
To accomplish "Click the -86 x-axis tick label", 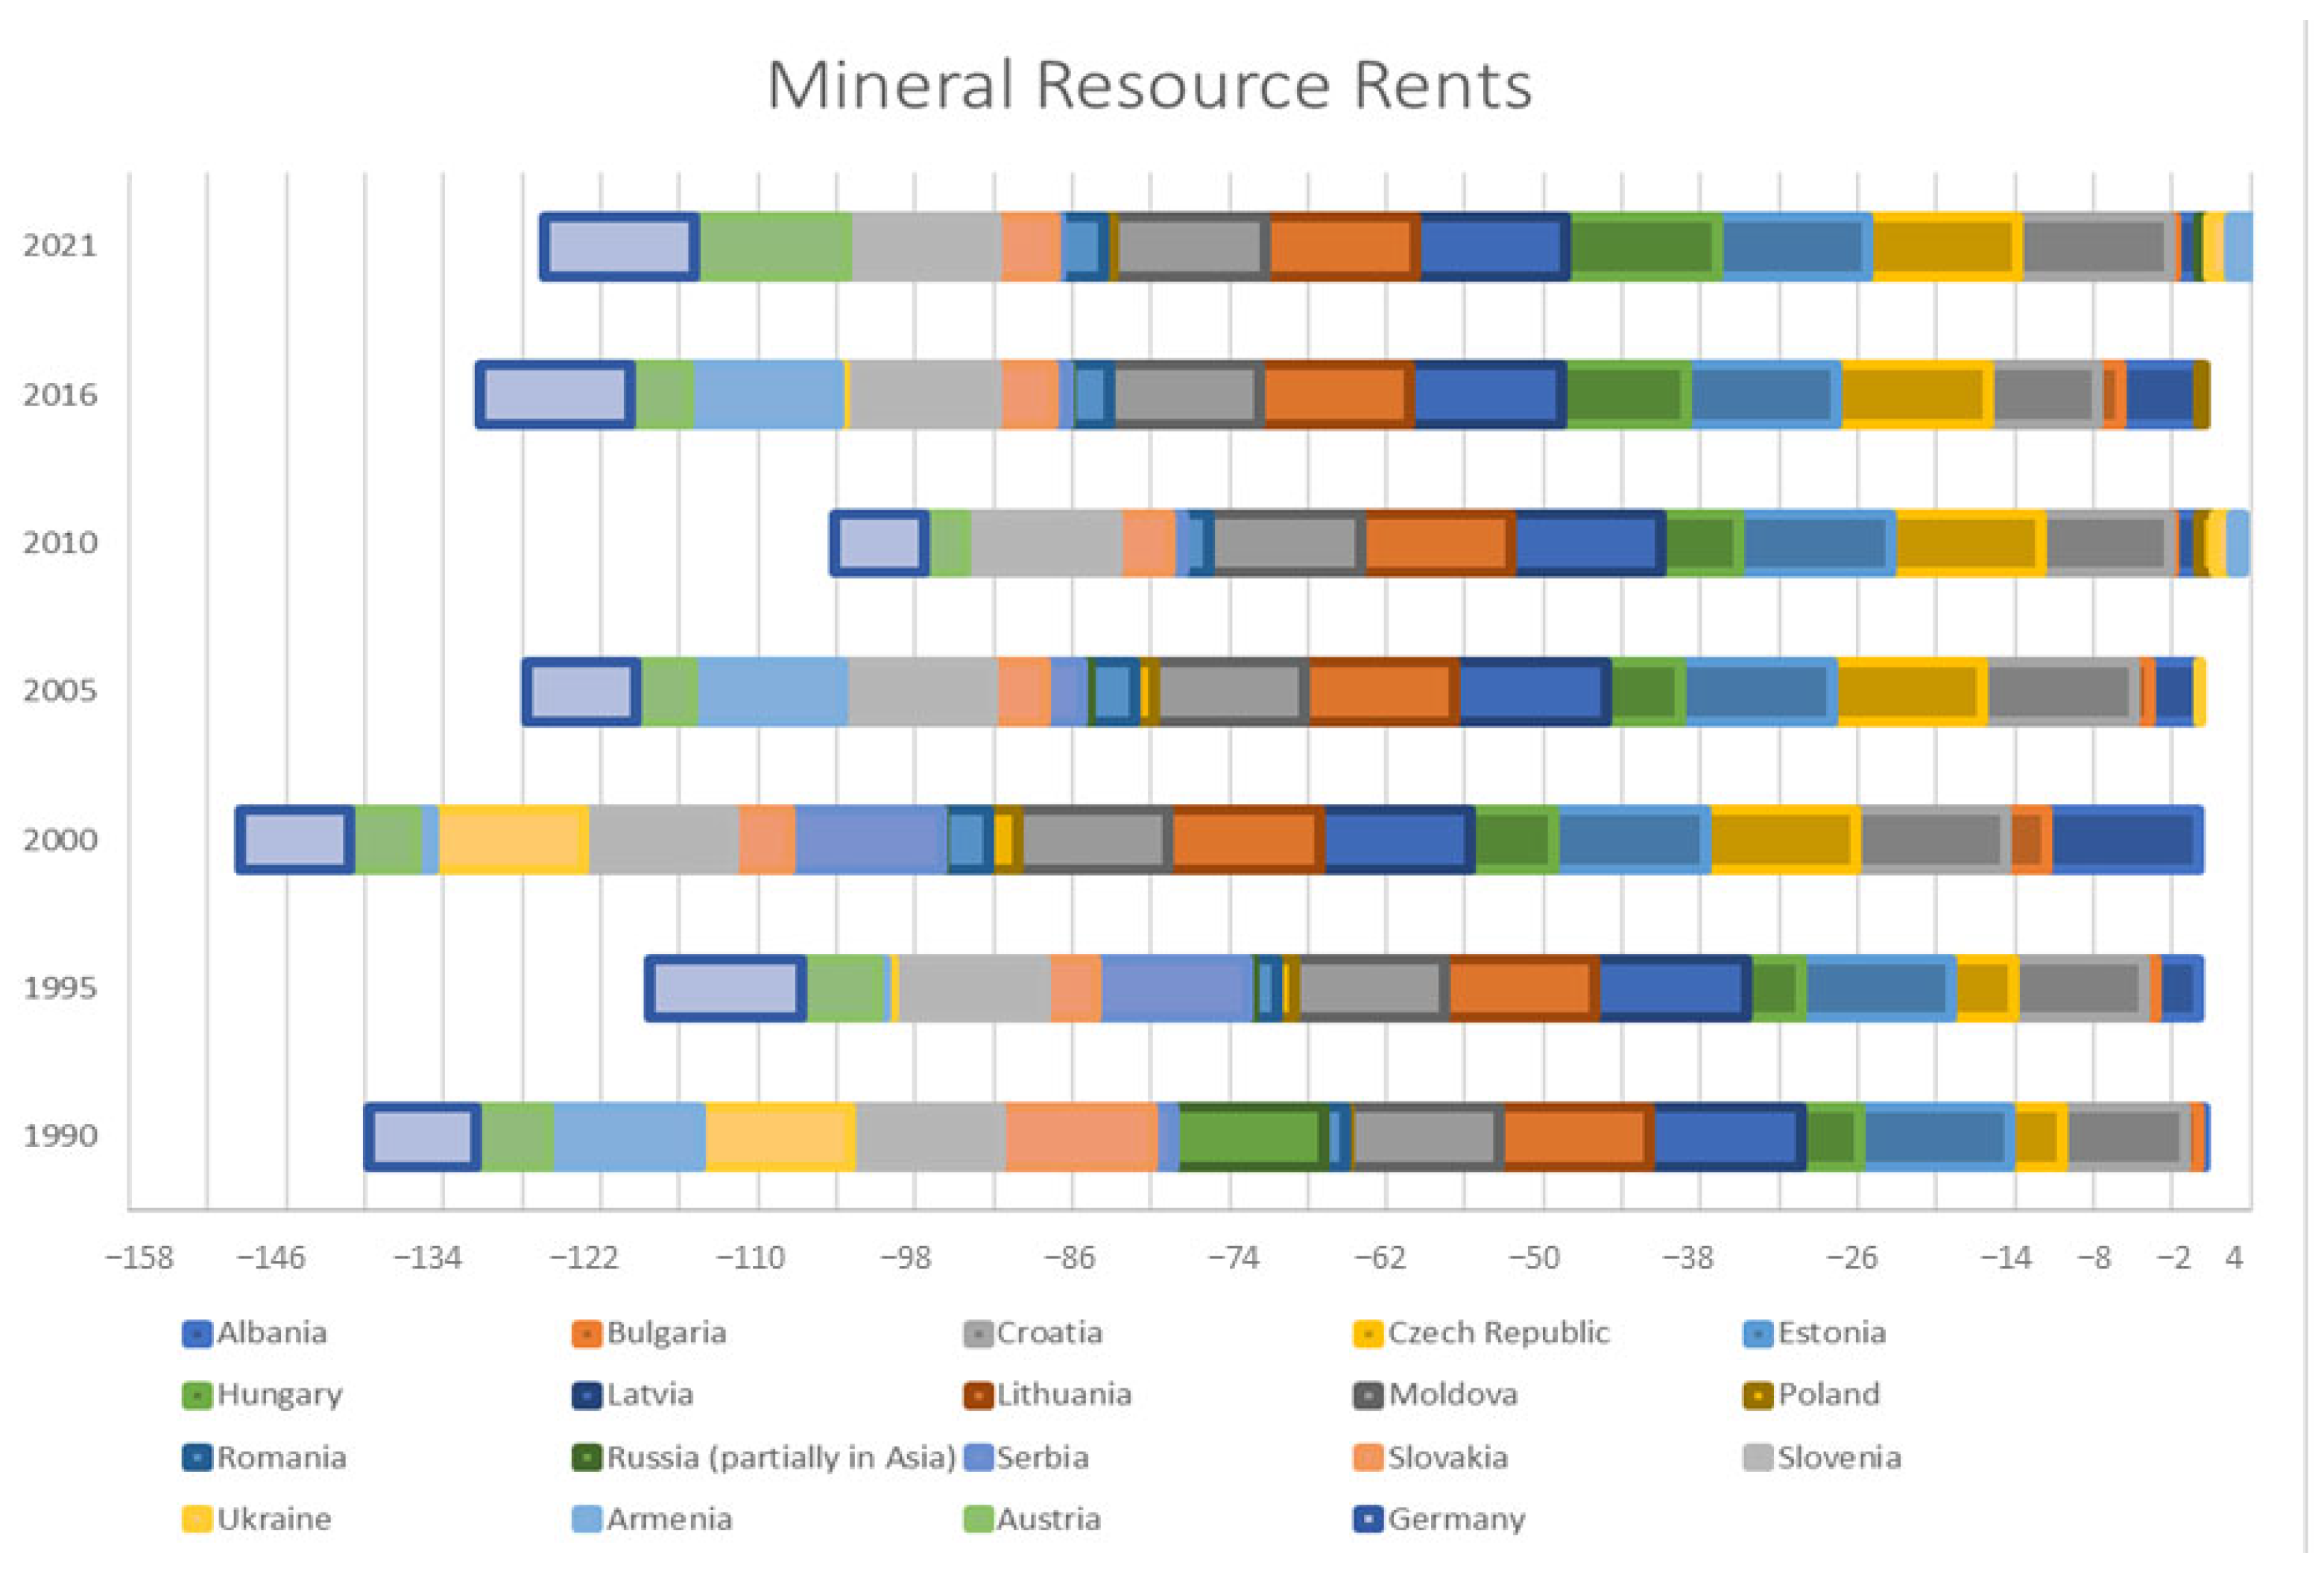I will 1070,1257.
